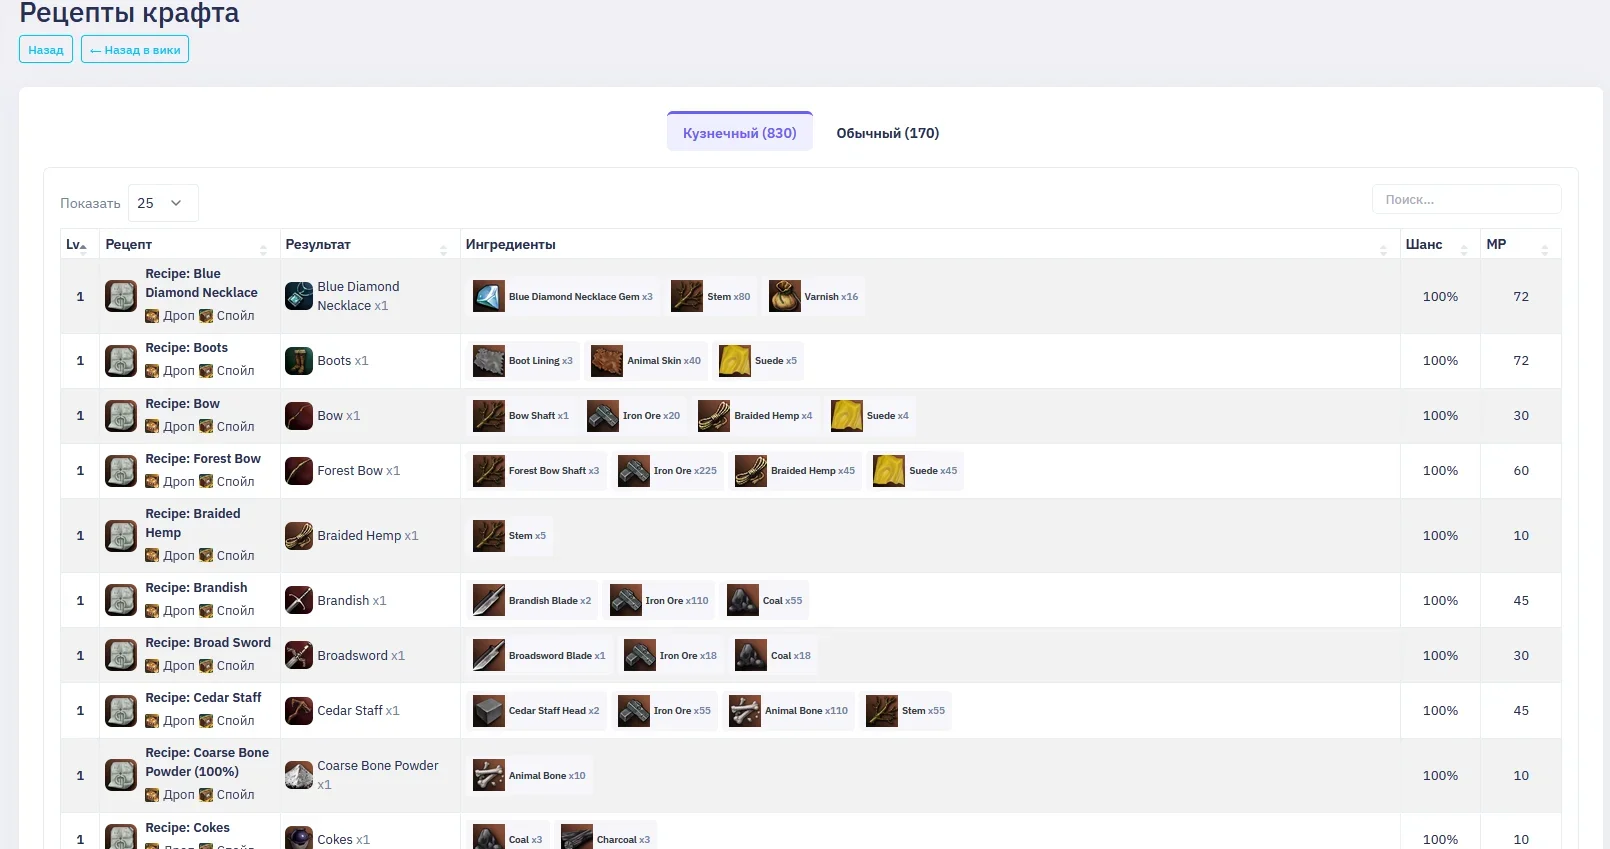The height and width of the screenshot is (849, 1610).
Task: Click the Varnish pouch ingredient icon
Action: [x=784, y=297]
